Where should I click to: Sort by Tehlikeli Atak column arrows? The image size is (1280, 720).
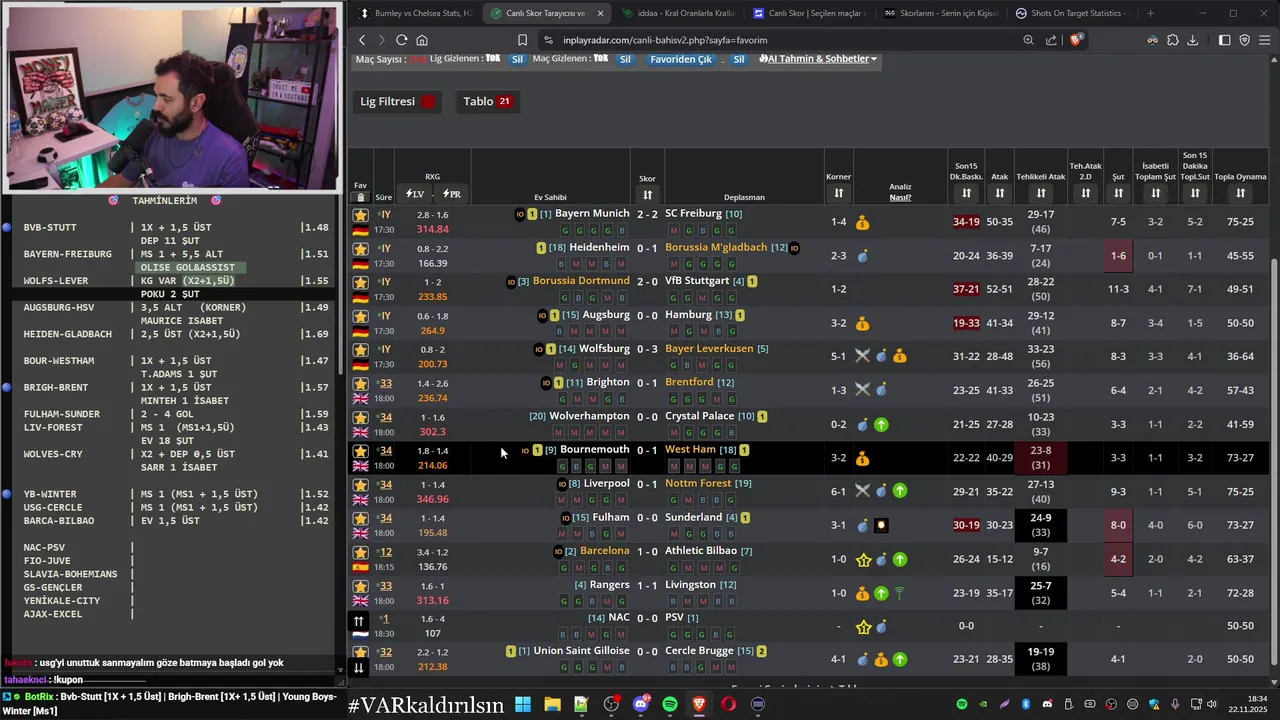click(1041, 193)
